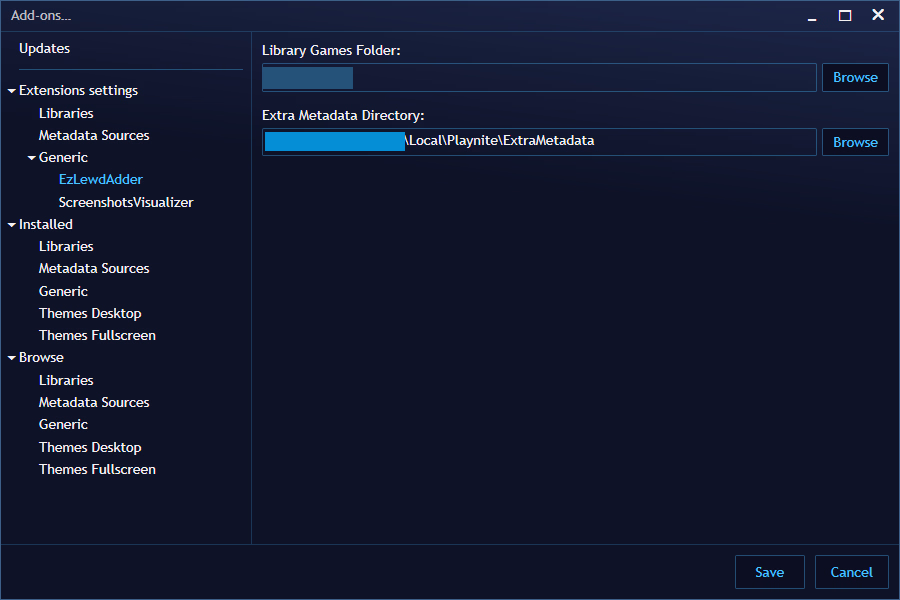Open the Updates section
The width and height of the screenshot is (900, 600).
tap(44, 49)
